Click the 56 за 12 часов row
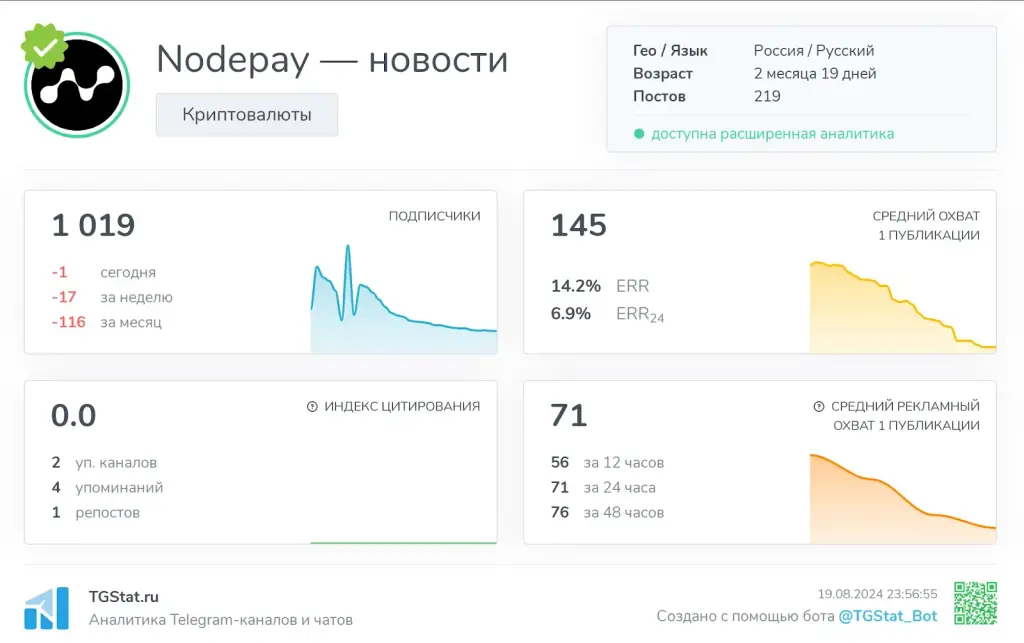The height and width of the screenshot is (643, 1024). click(x=607, y=463)
